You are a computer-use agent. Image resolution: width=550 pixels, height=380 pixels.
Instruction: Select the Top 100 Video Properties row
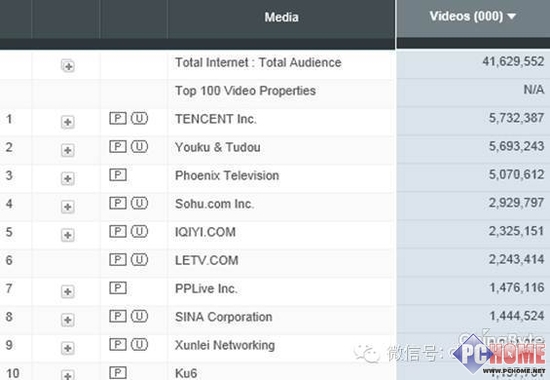[x=275, y=93]
